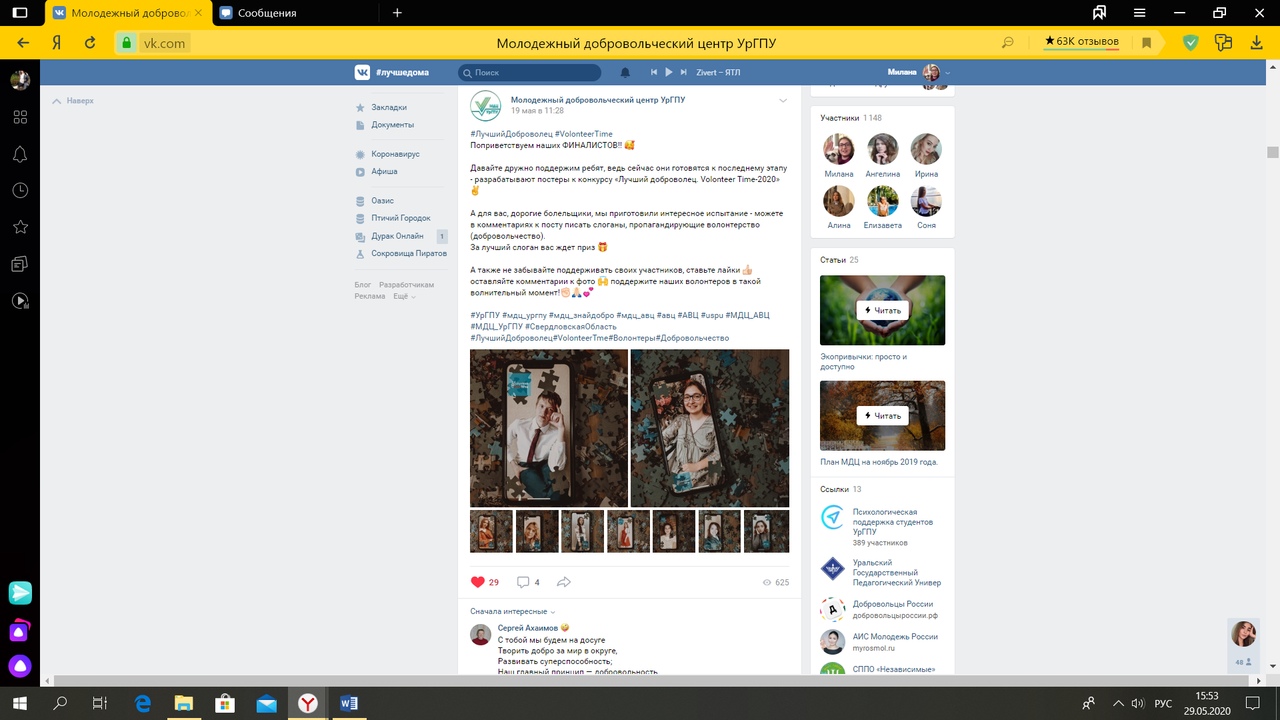
Task: Click the VK notifications bell icon
Action: (x=626, y=73)
